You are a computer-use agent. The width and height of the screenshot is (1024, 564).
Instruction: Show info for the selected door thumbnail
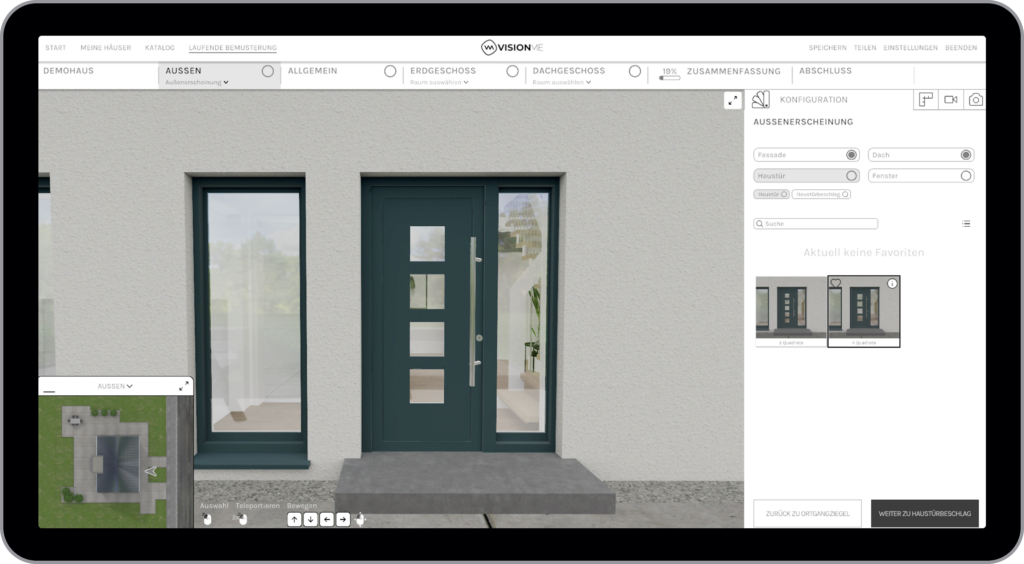[892, 284]
